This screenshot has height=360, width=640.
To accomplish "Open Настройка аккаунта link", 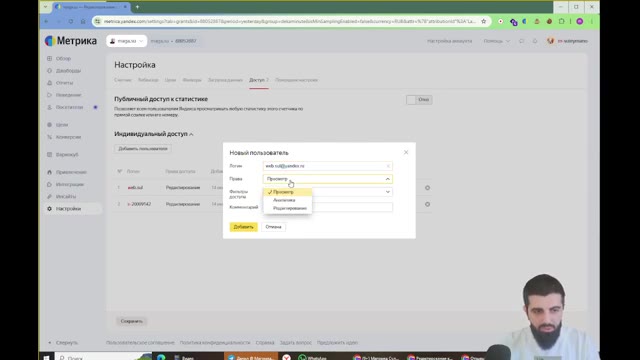I will click(449, 41).
